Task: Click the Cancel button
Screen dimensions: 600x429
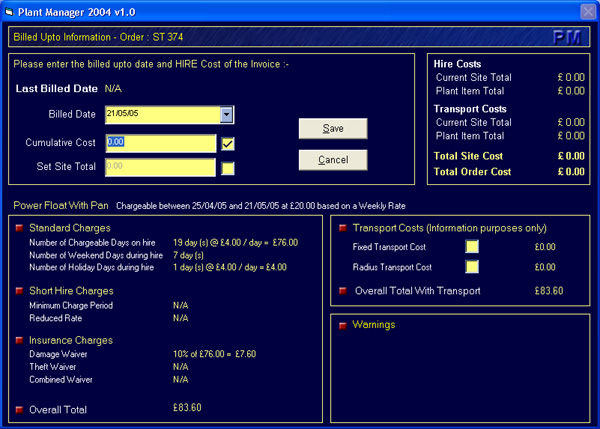Action: (333, 160)
